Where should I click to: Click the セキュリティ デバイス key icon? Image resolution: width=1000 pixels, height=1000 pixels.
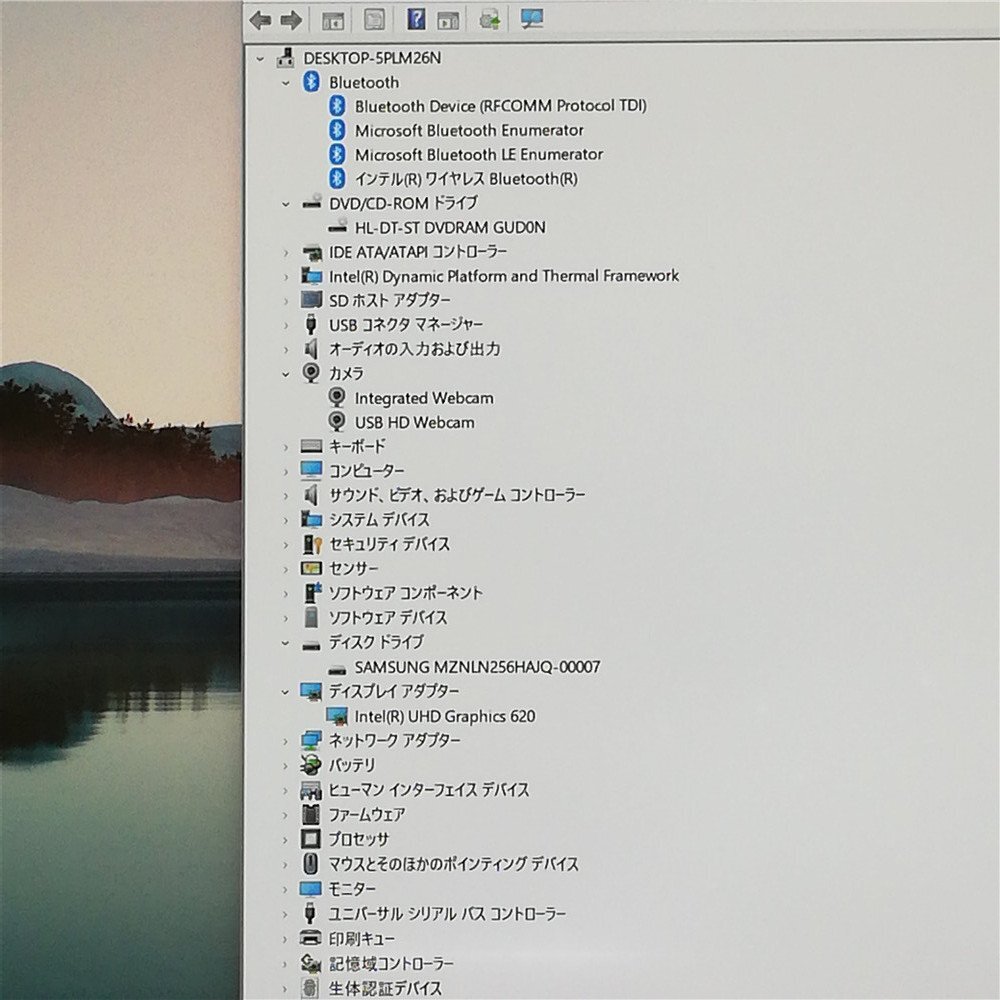pos(312,544)
